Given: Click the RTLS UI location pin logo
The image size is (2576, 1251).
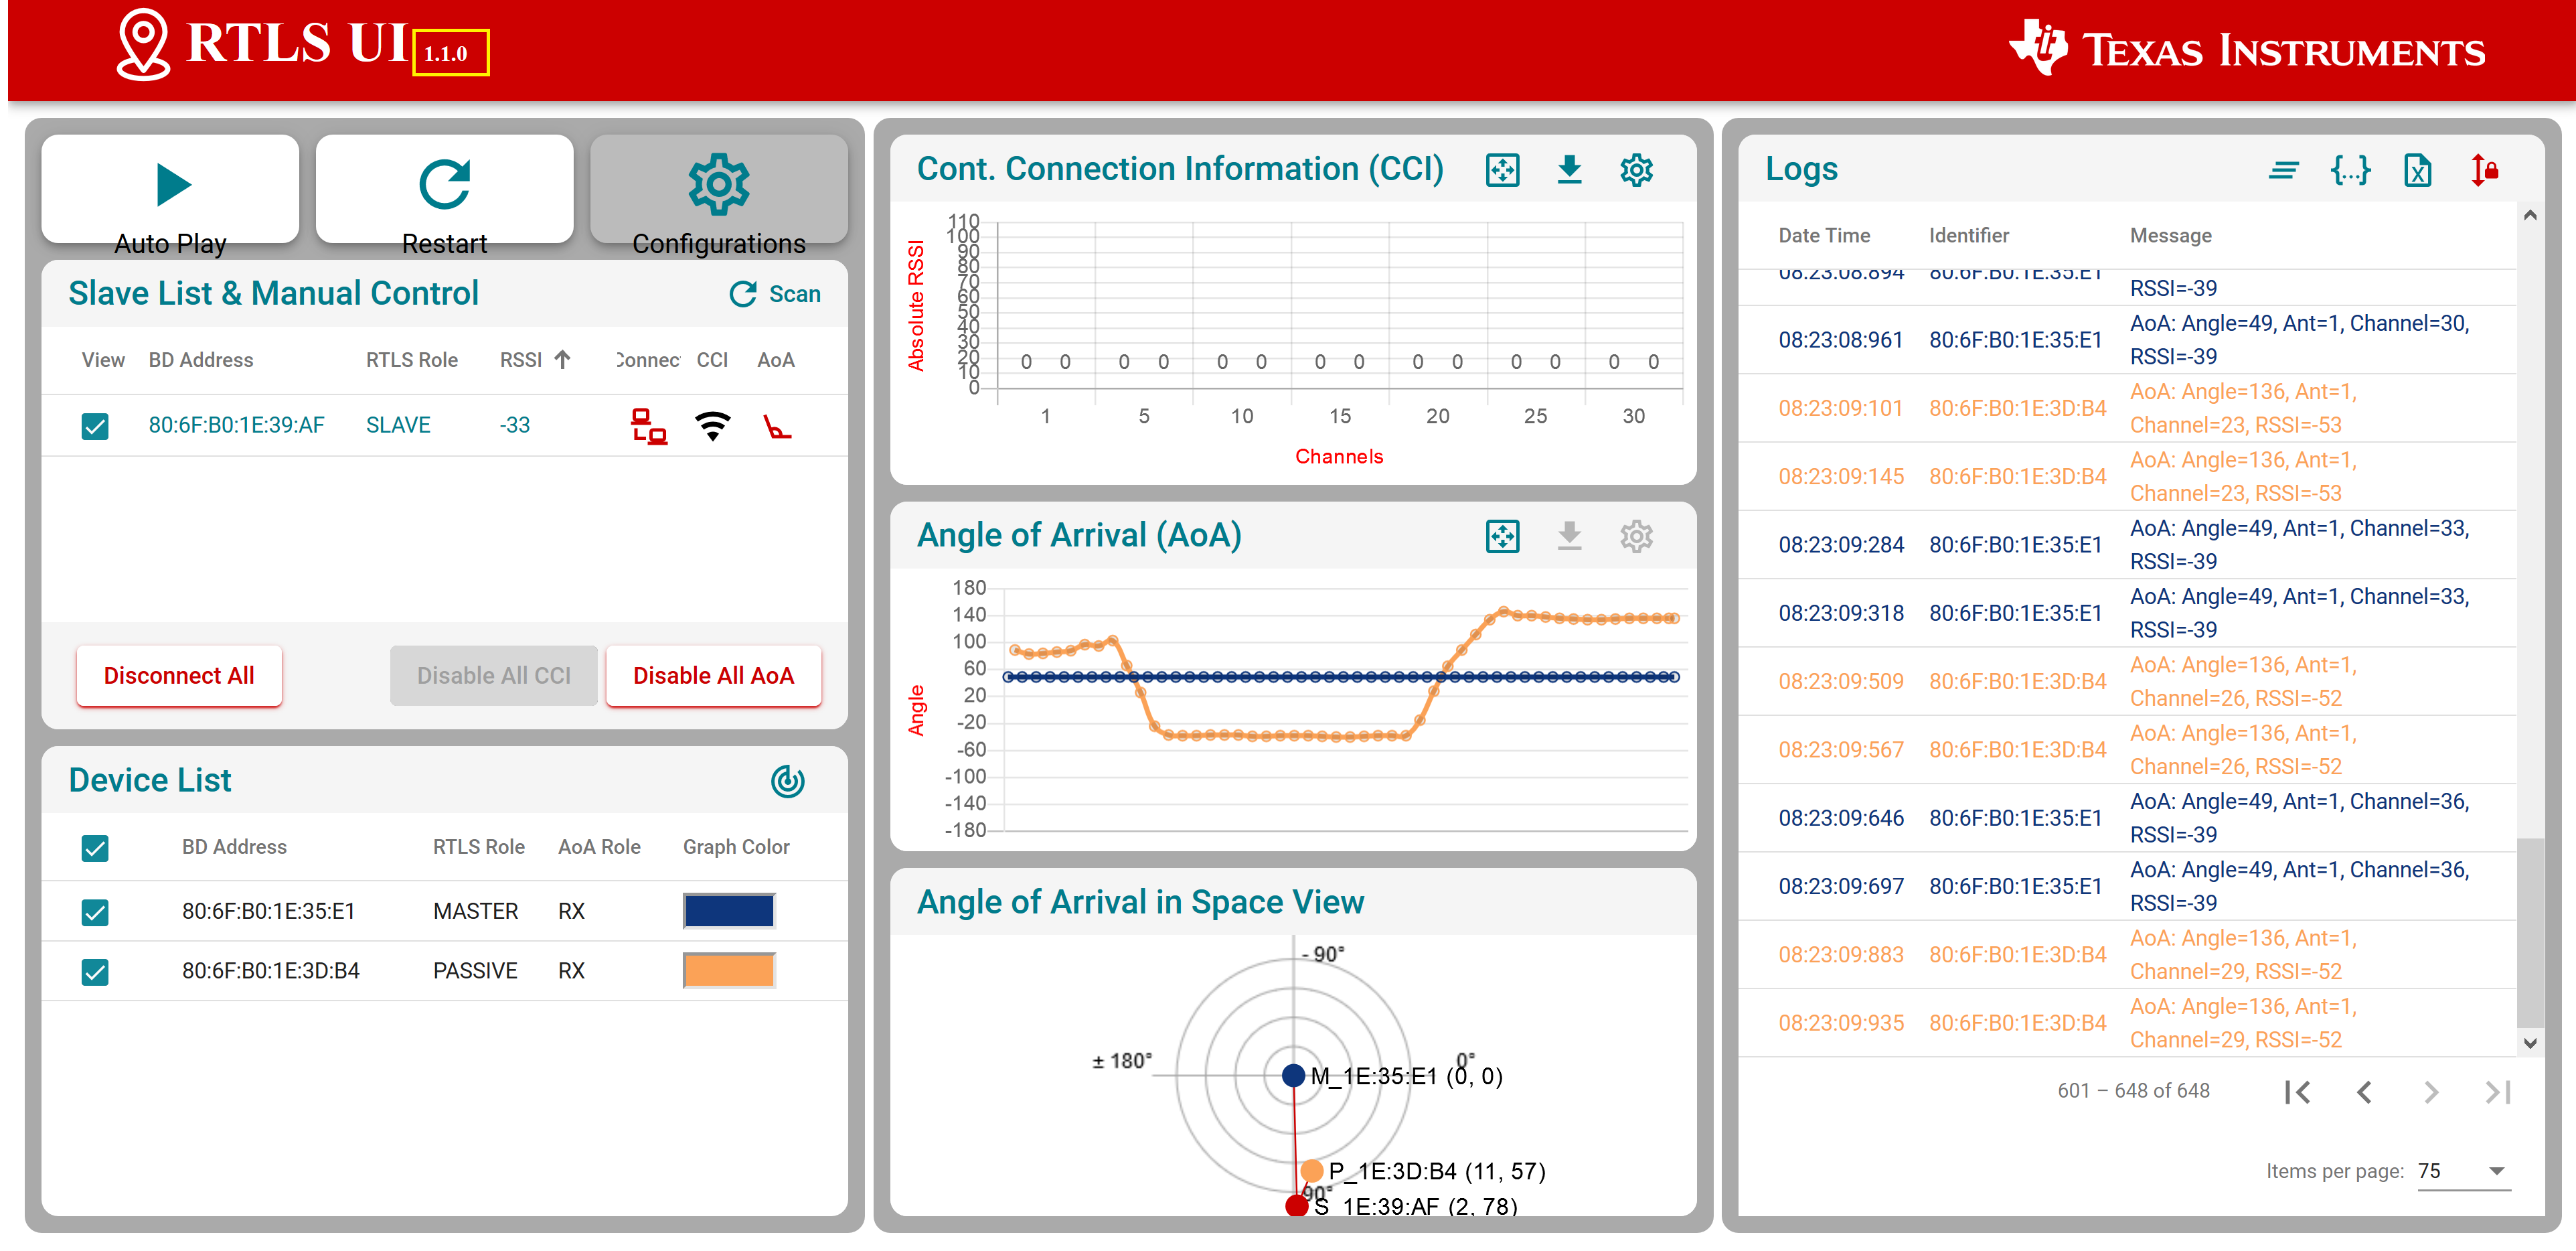Looking at the screenshot, I should [x=143, y=45].
